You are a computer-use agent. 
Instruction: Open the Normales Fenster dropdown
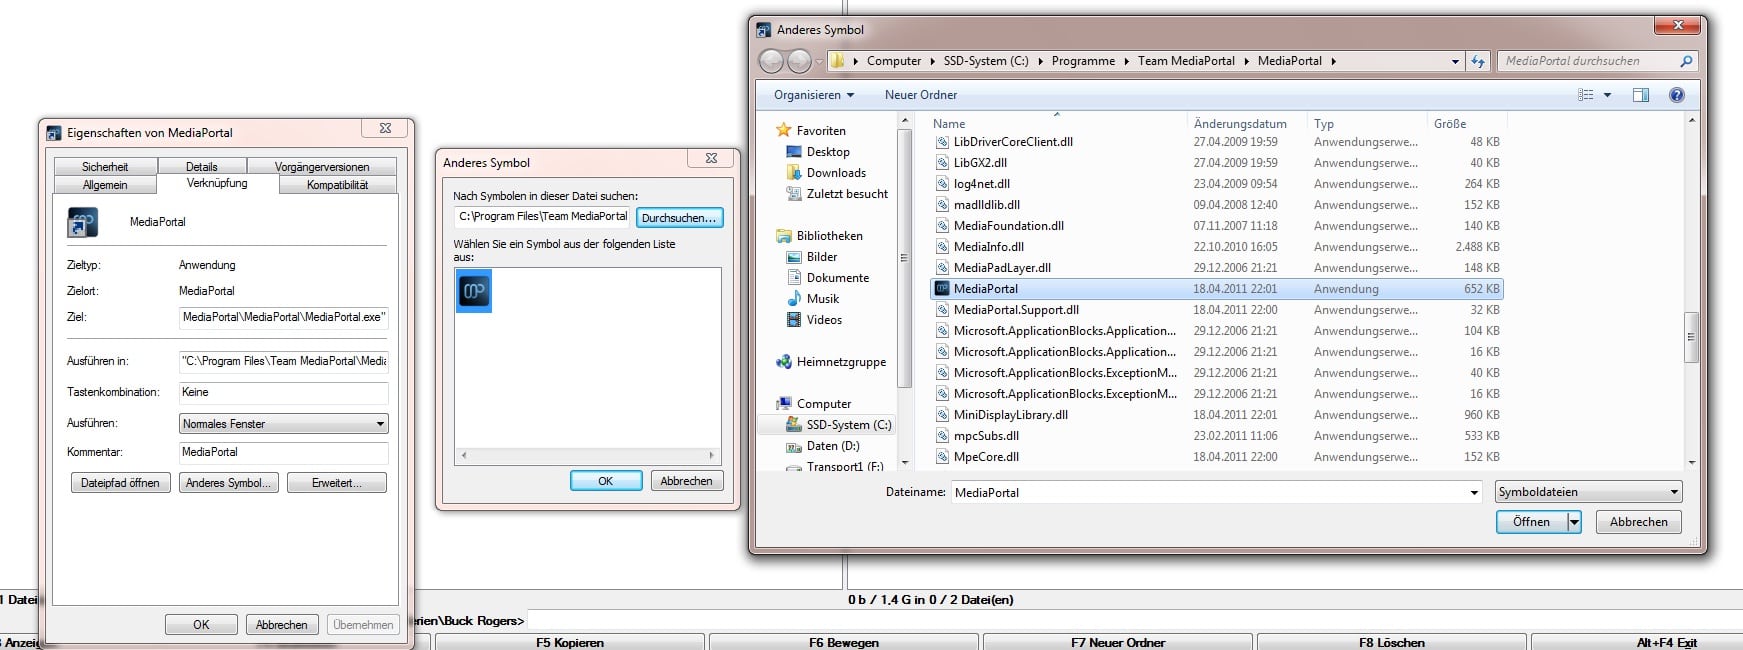point(283,424)
